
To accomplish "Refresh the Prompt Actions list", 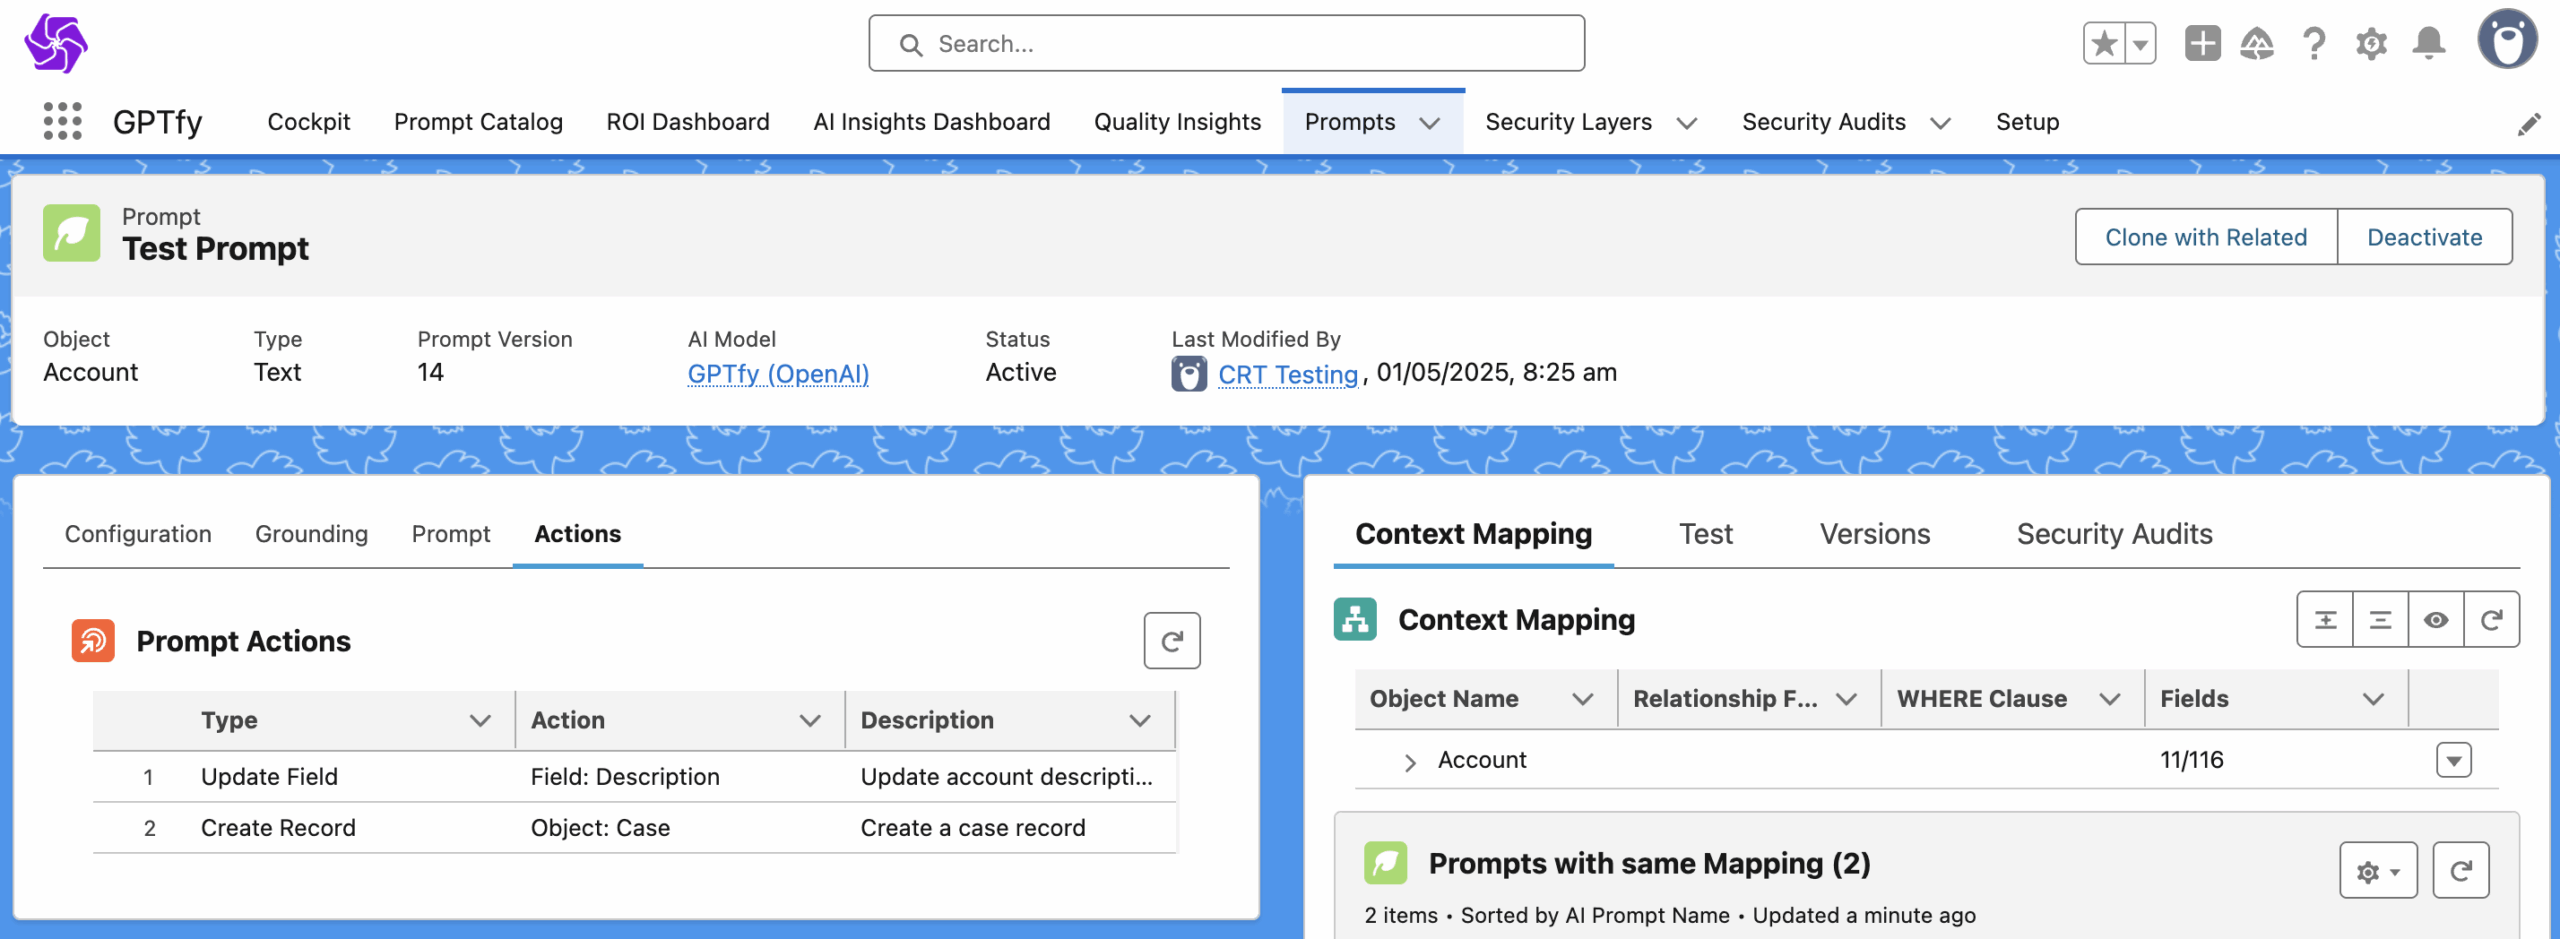I will [x=1172, y=640].
